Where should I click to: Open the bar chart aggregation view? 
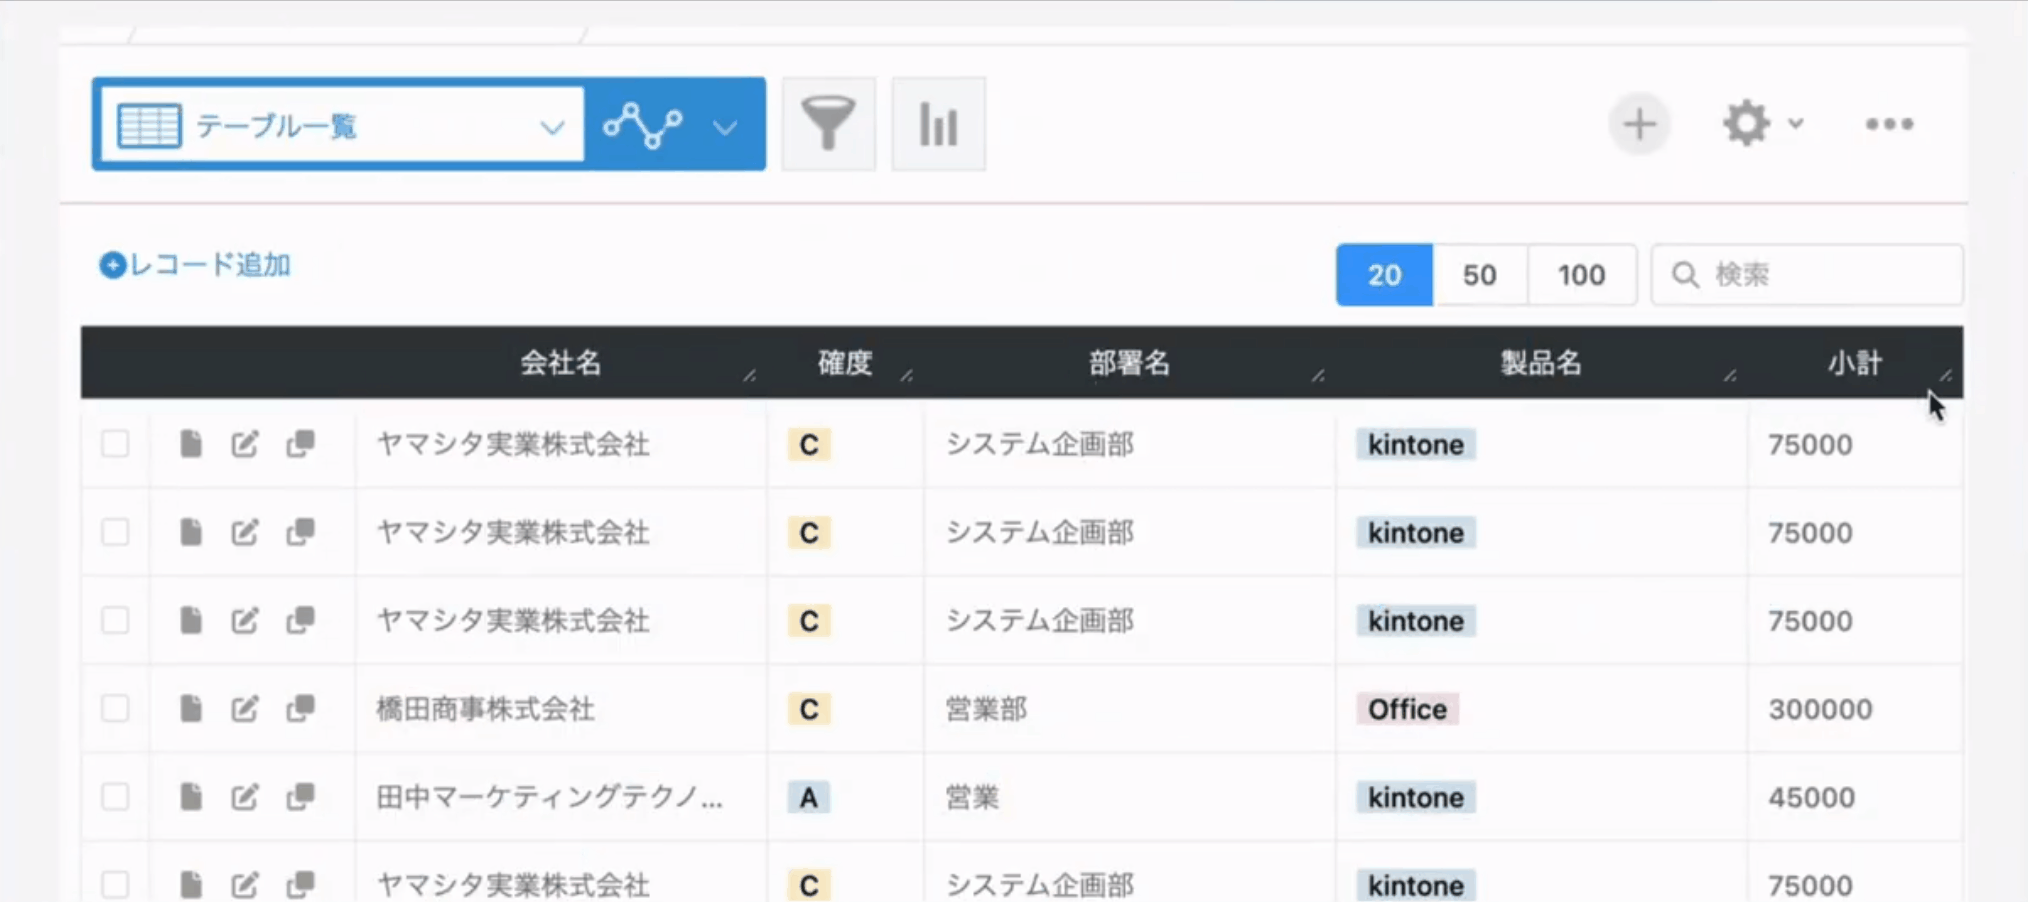tap(938, 124)
